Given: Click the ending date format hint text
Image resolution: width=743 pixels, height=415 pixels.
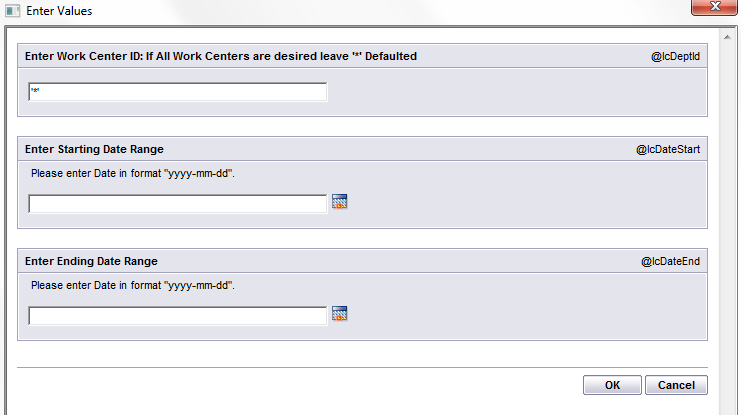Looking at the screenshot, I should coord(133,285).
